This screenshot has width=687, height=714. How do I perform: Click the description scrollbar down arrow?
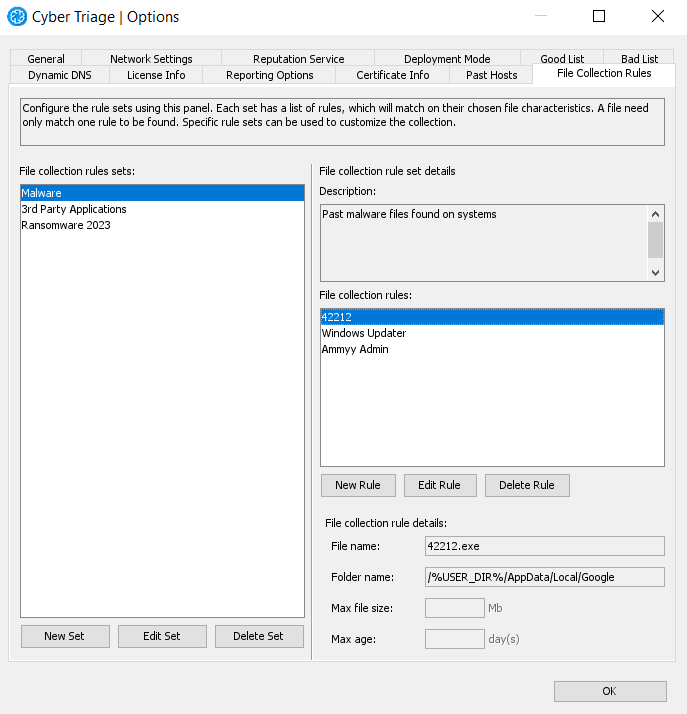655,273
